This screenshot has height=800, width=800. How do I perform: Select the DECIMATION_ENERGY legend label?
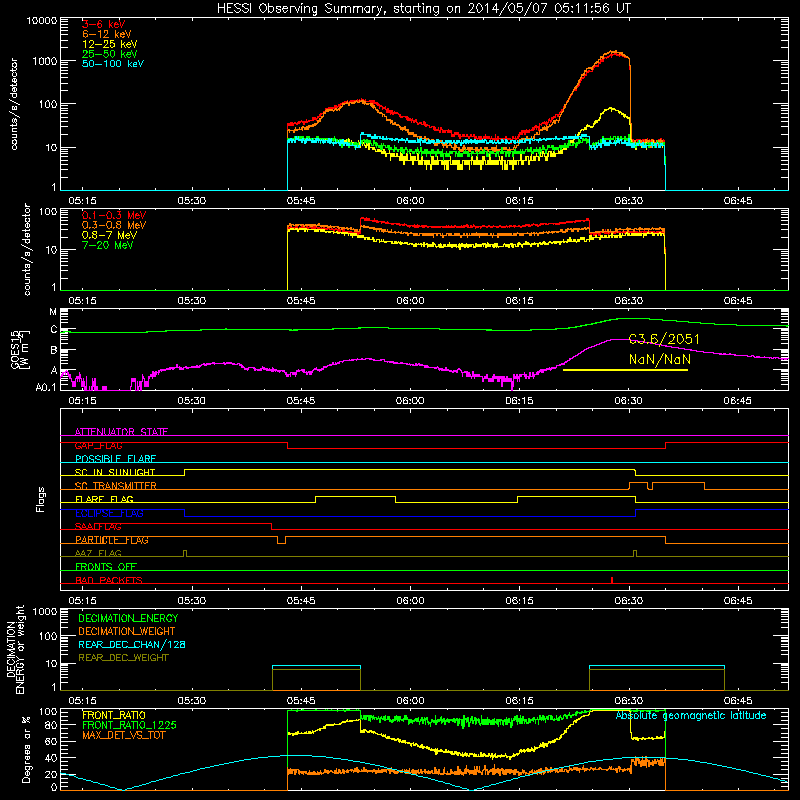(x=128, y=618)
